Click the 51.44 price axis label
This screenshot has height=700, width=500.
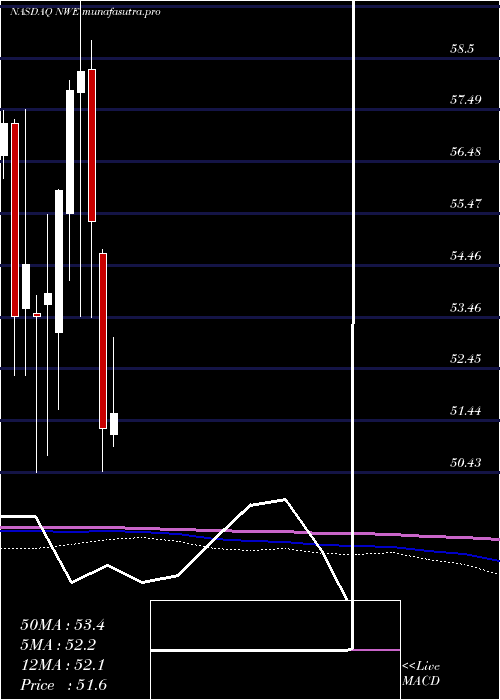[466, 411]
